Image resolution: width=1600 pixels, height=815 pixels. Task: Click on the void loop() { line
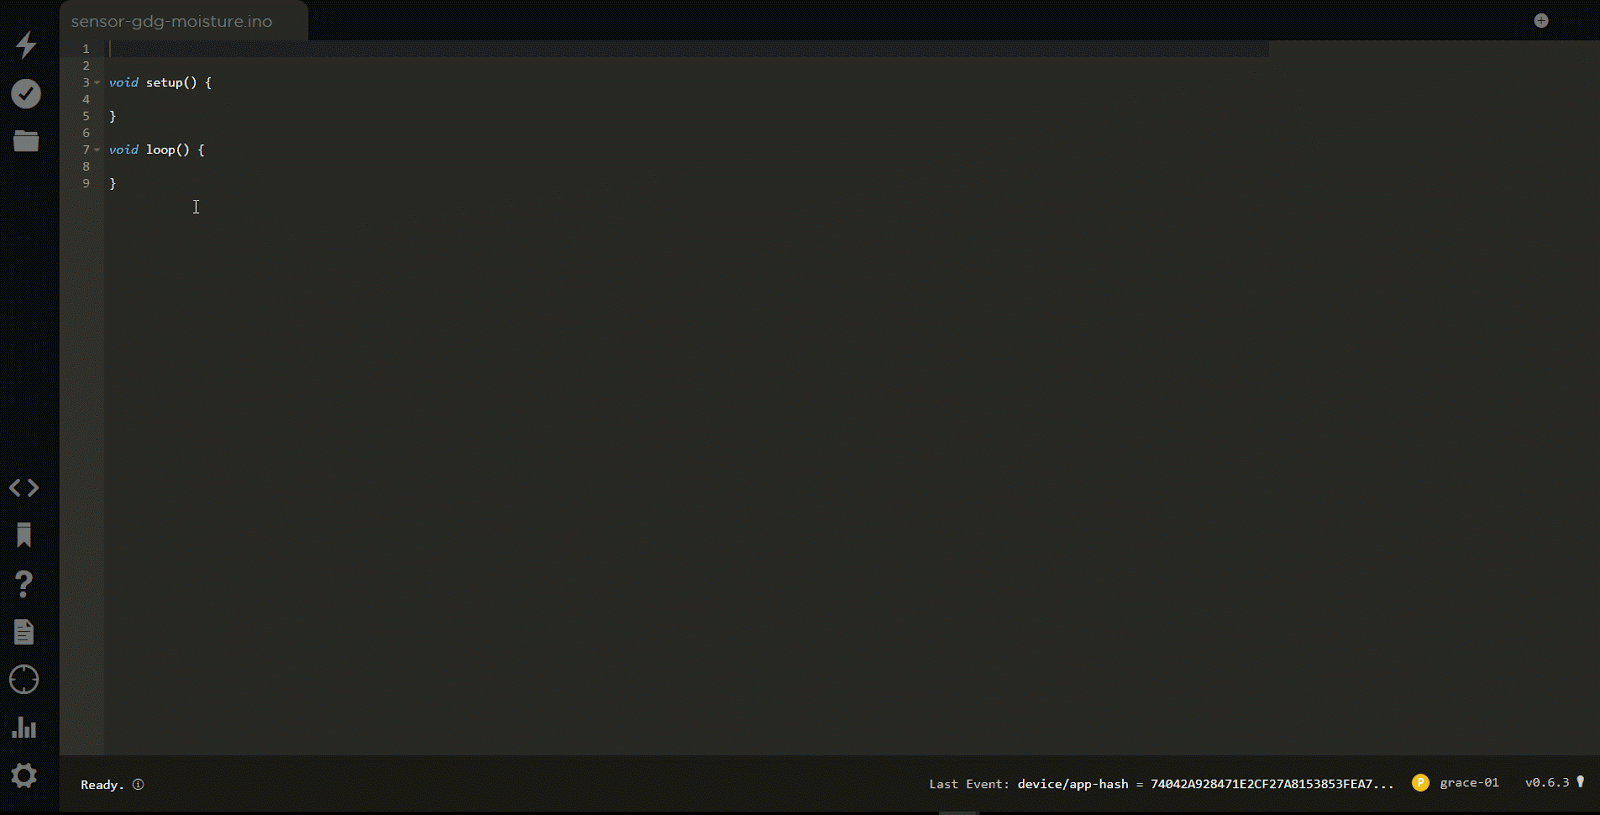tap(157, 150)
